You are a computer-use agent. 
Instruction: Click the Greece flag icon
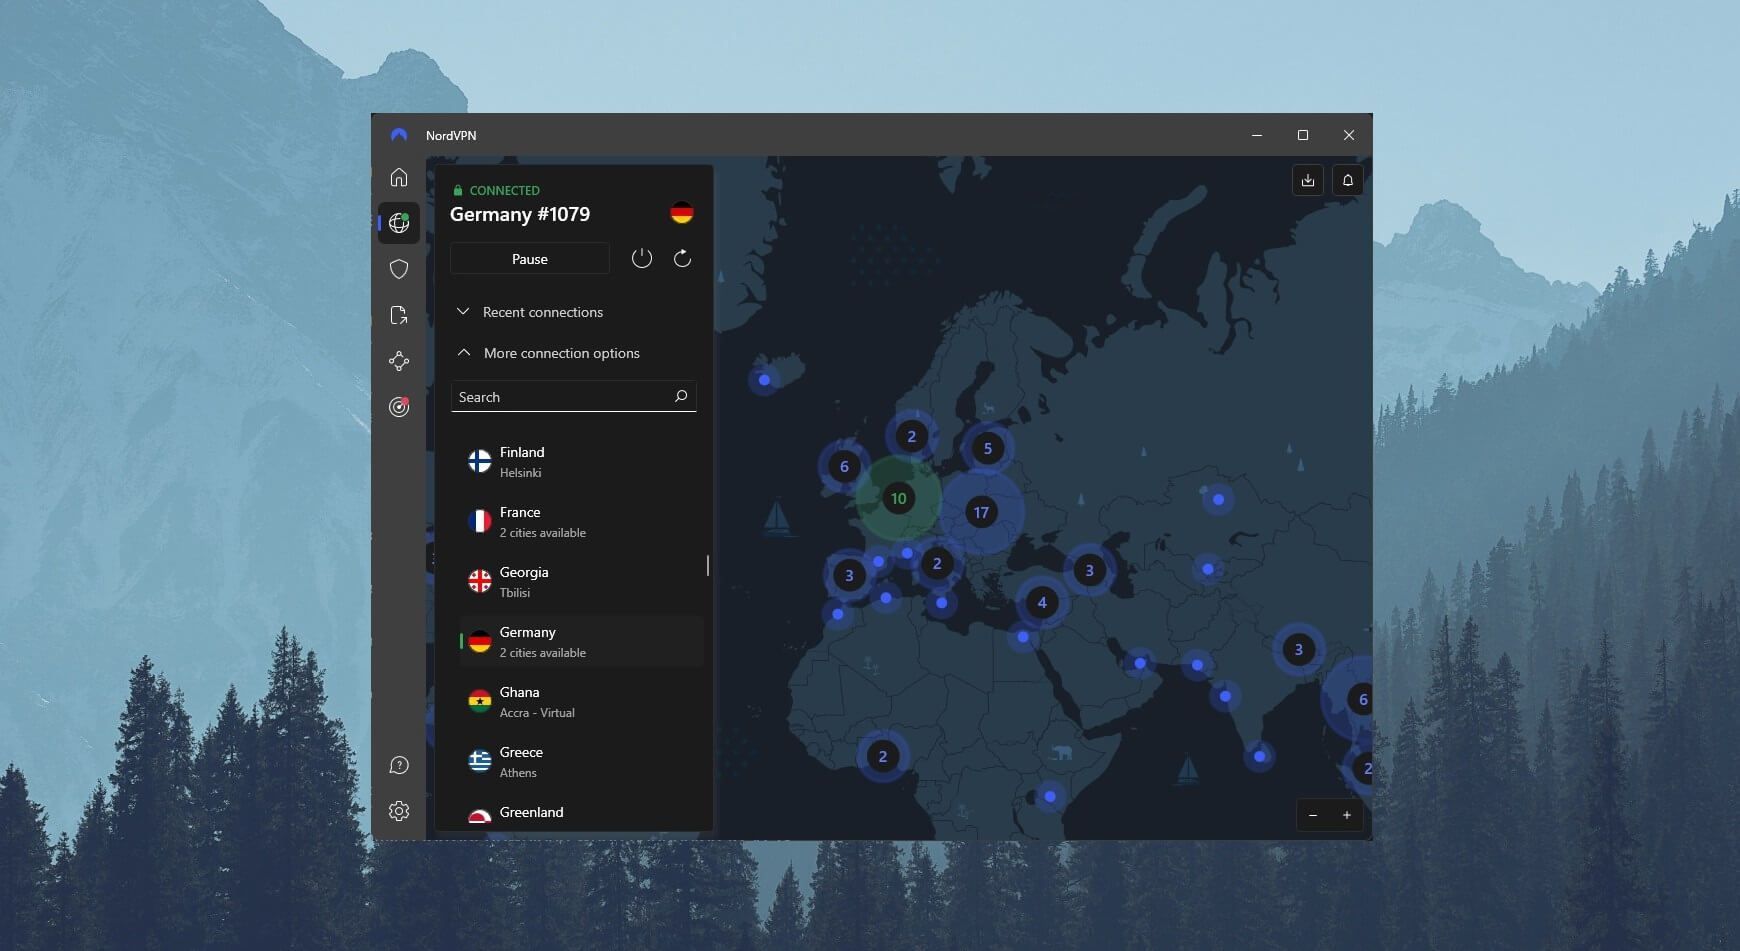[480, 761]
